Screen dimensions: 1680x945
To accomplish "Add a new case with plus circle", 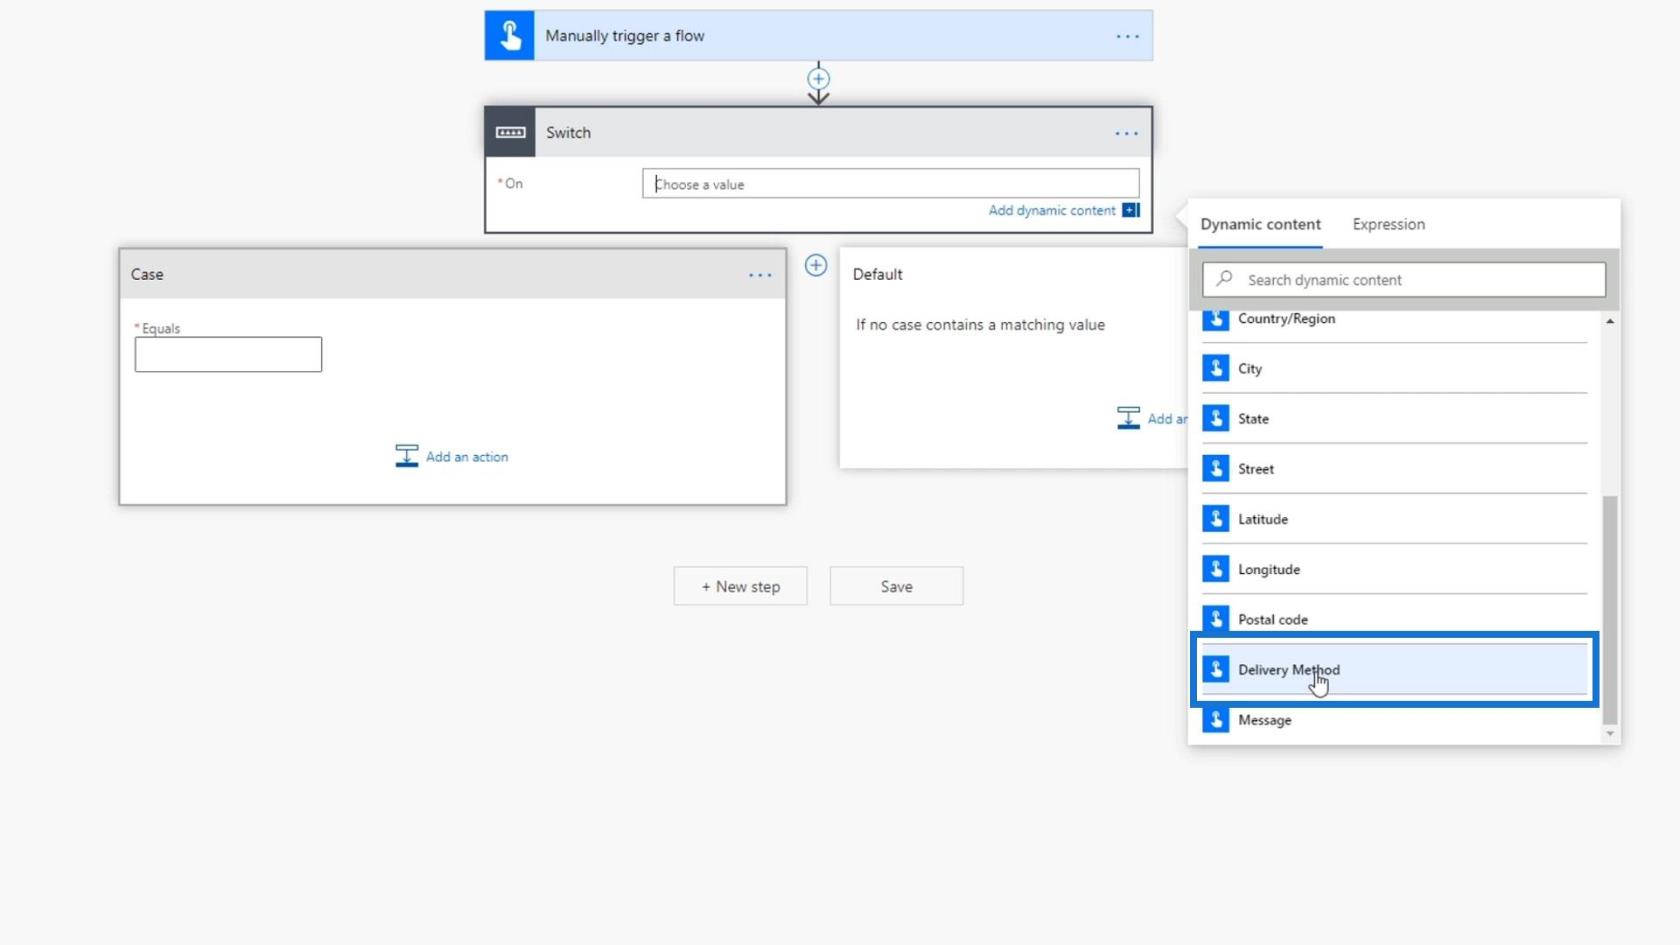I will pyautogui.click(x=816, y=265).
